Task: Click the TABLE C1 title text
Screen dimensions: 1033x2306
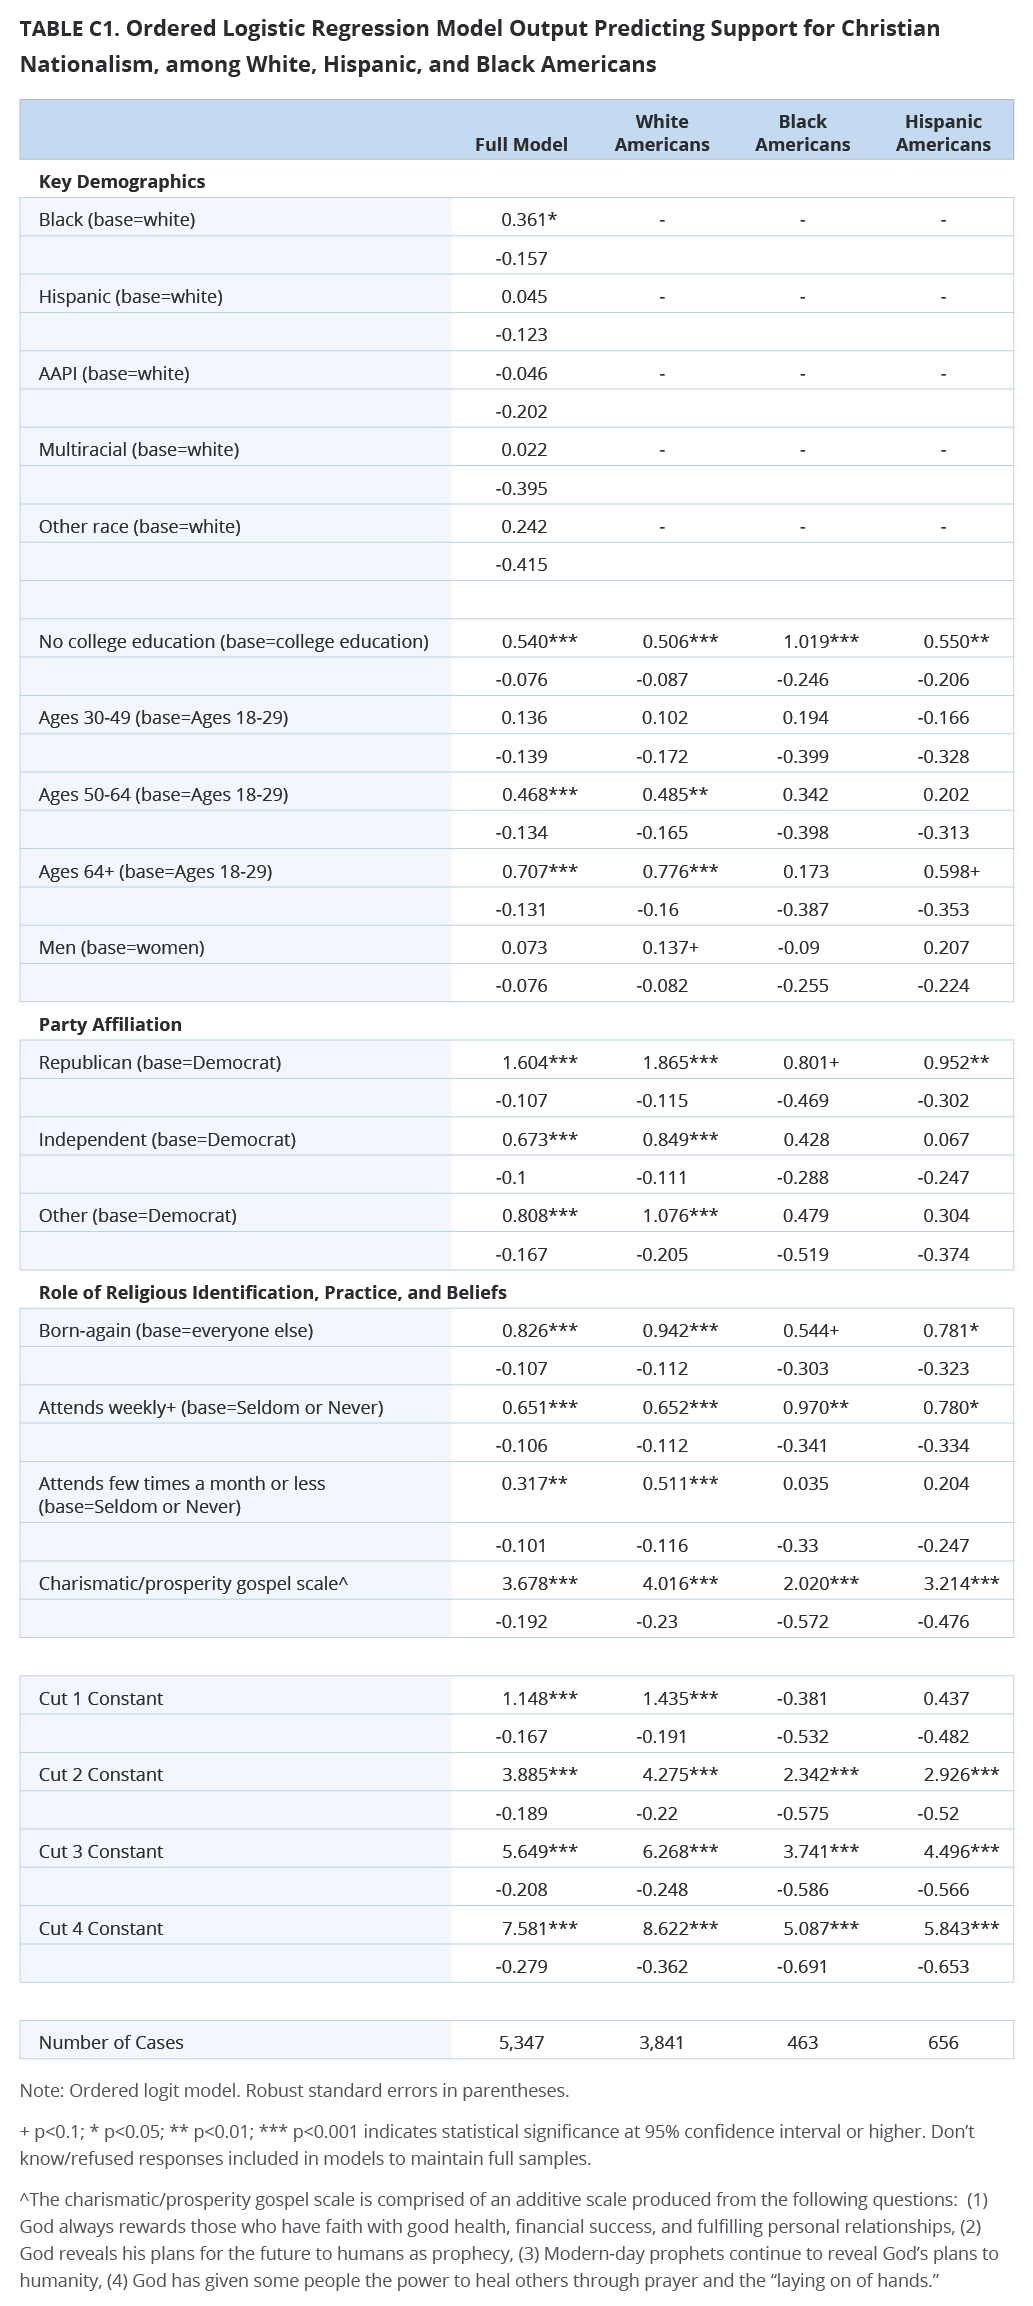Action: click(x=479, y=46)
